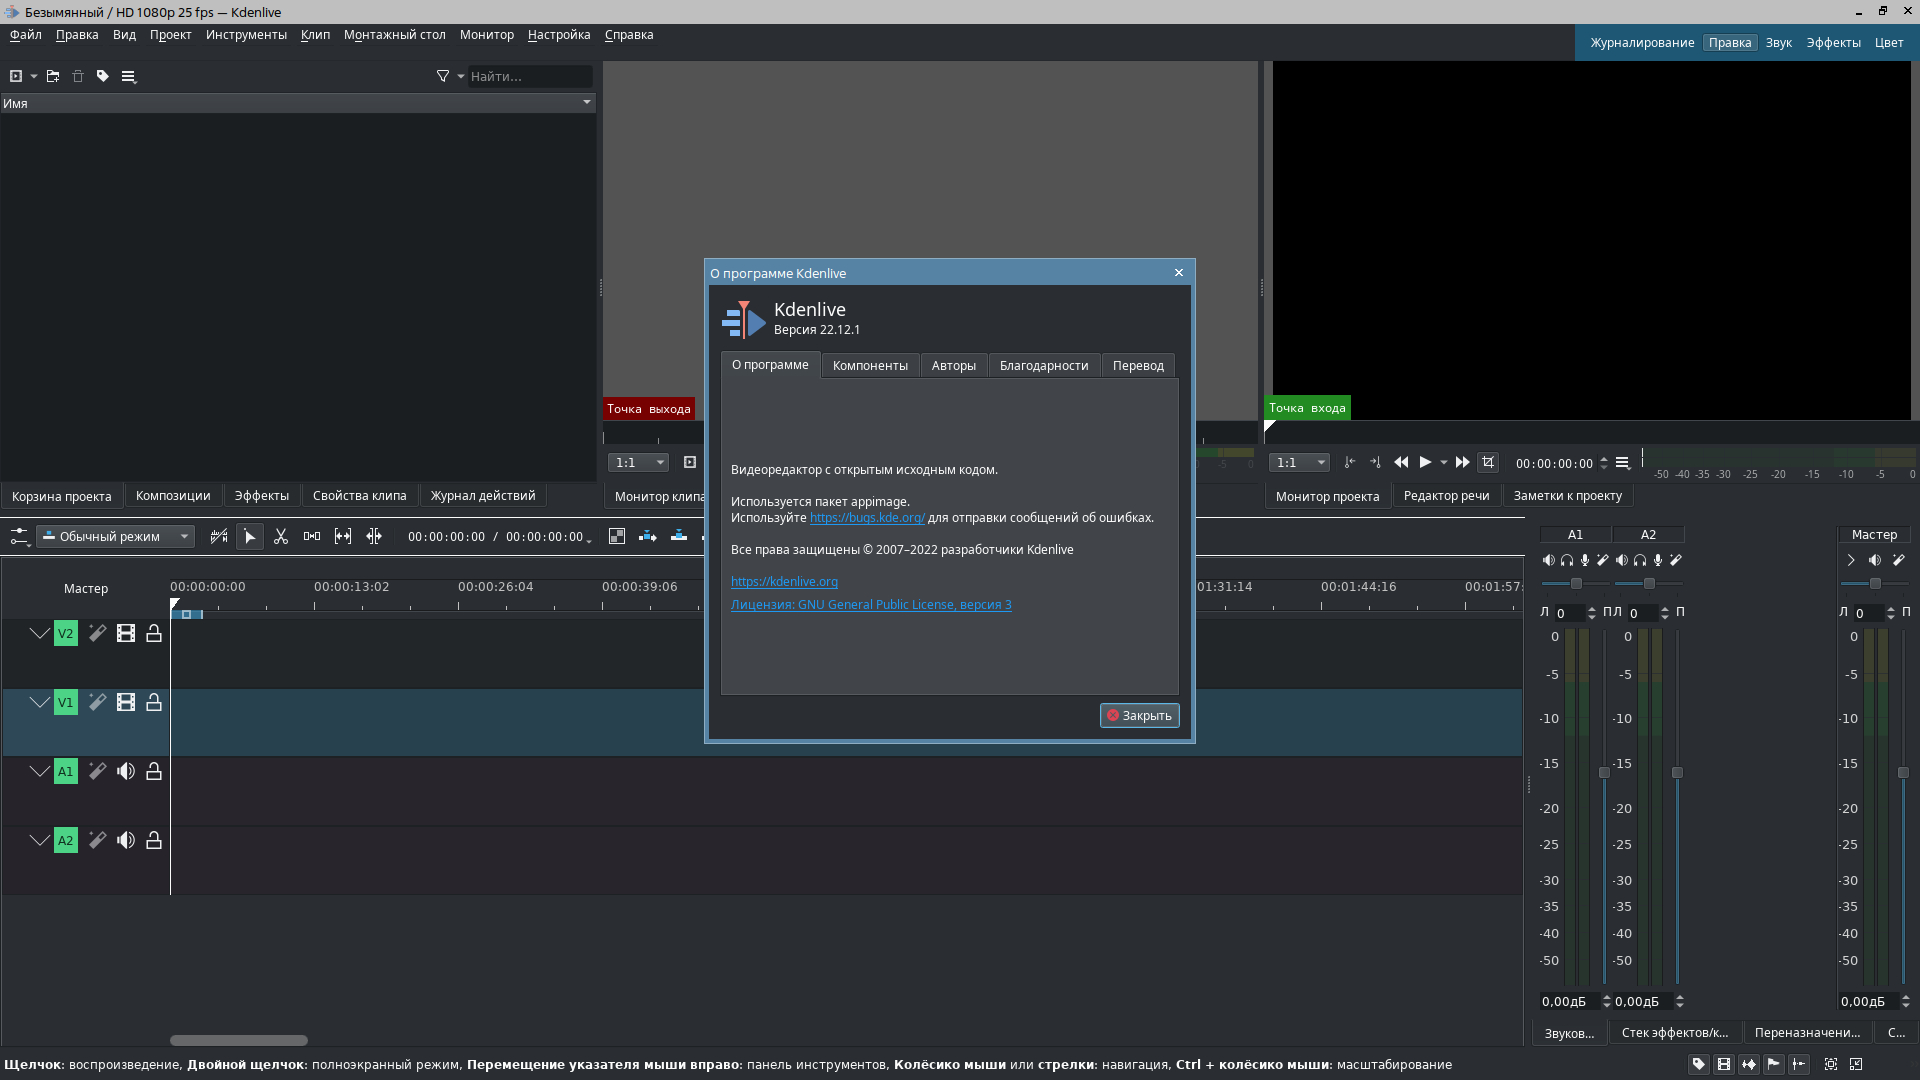Image resolution: width=1920 pixels, height=1080 pixels.
Task: Click the overwrite clip zone icon
Action: 679,537
